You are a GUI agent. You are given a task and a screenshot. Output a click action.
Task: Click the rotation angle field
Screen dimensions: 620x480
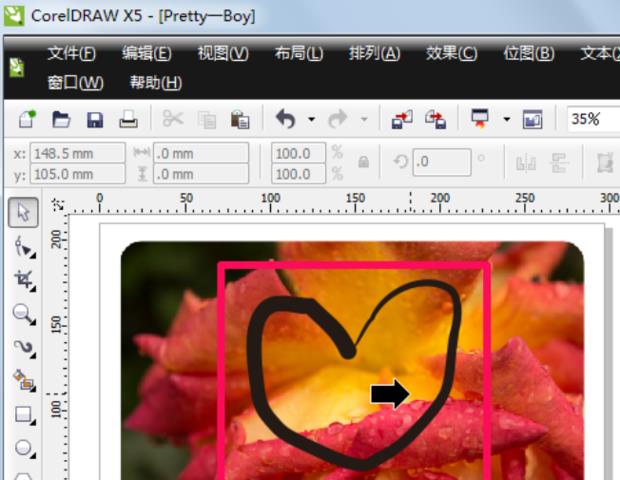click(x=442, y=162)
